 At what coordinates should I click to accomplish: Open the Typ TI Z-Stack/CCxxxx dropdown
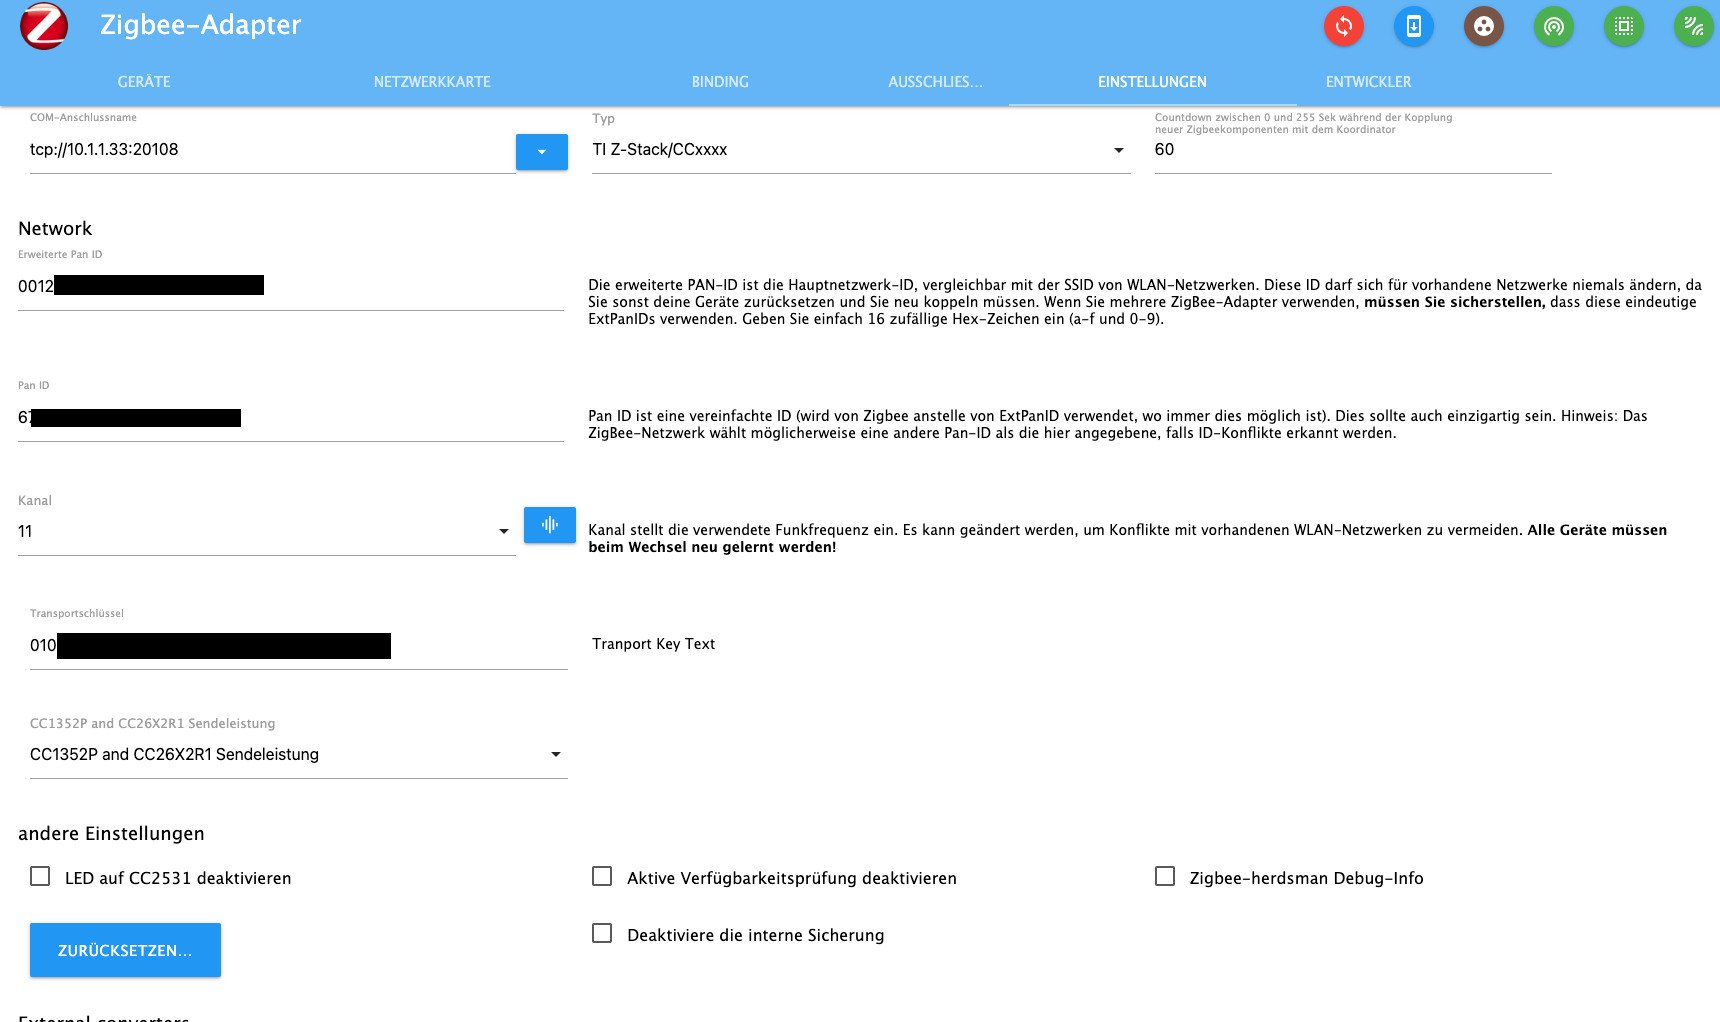coord(861,150)
